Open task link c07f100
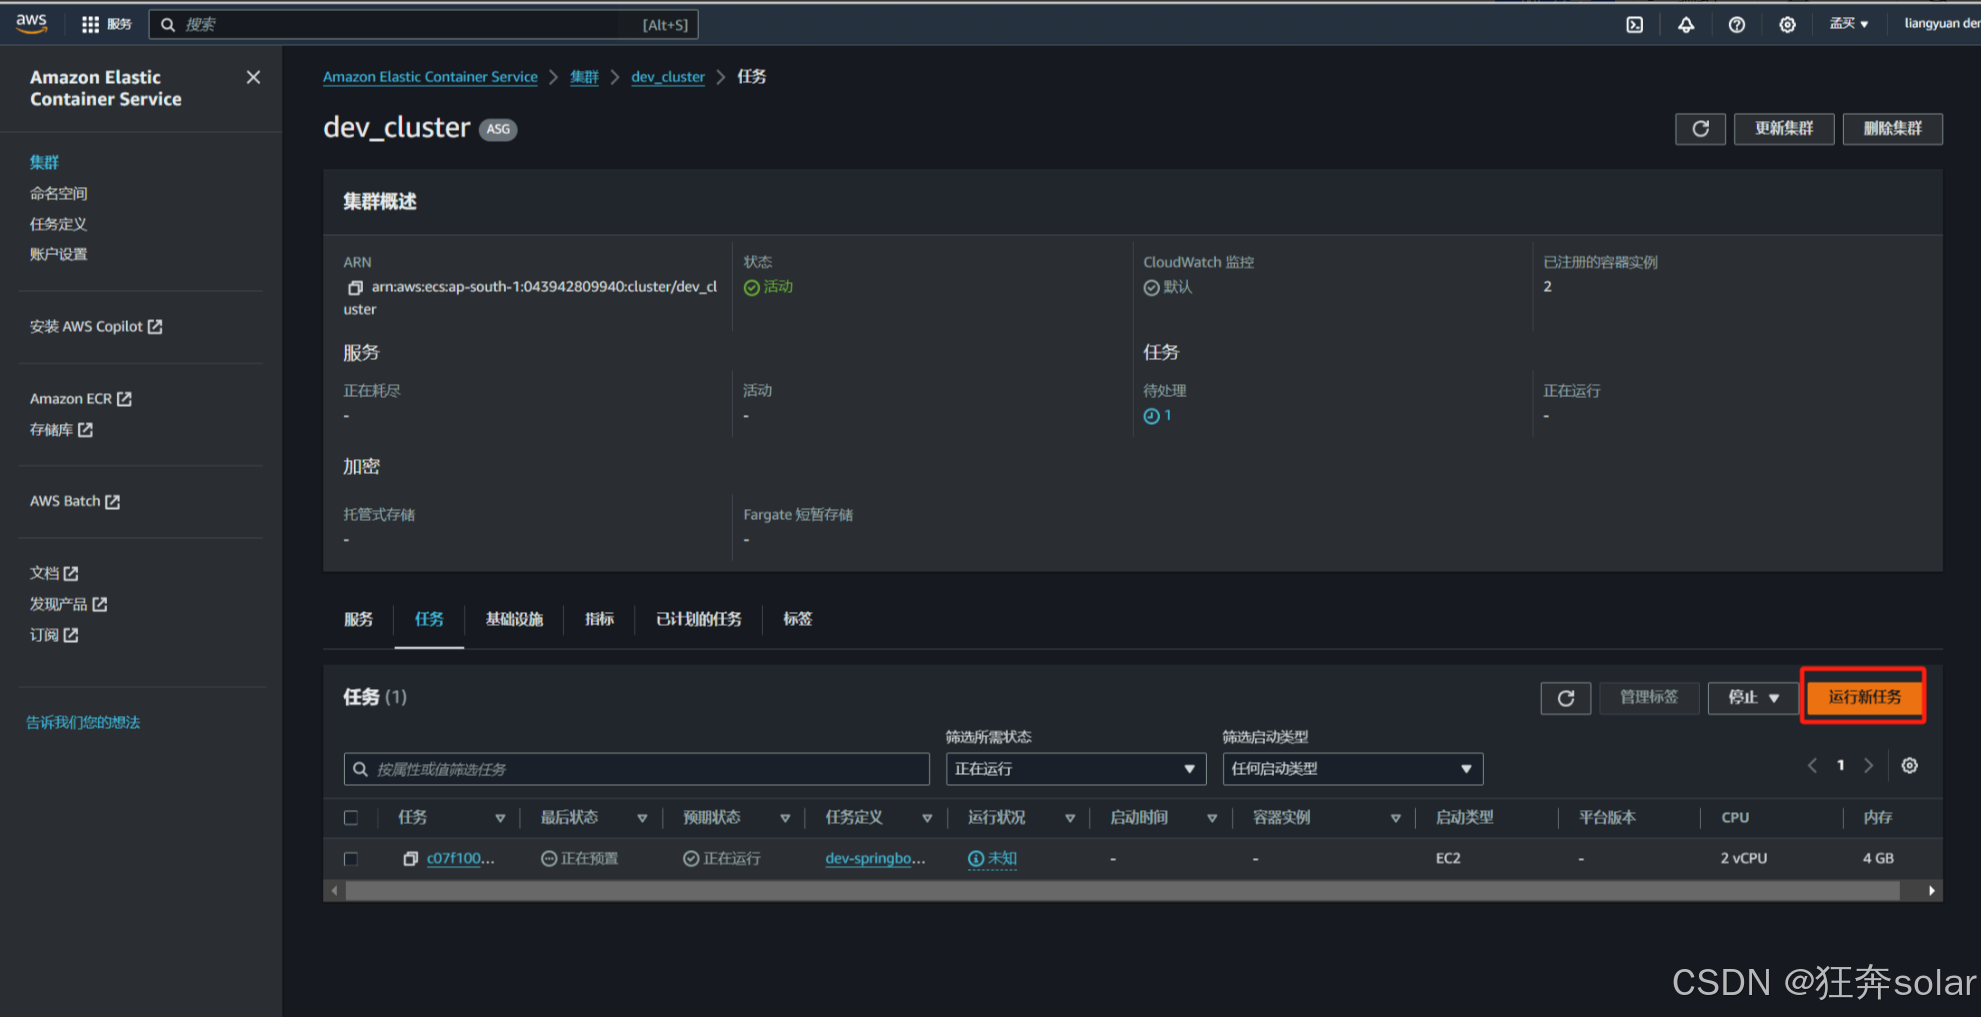This screenshot has width=1981, height=1017. tap(460, 859)
